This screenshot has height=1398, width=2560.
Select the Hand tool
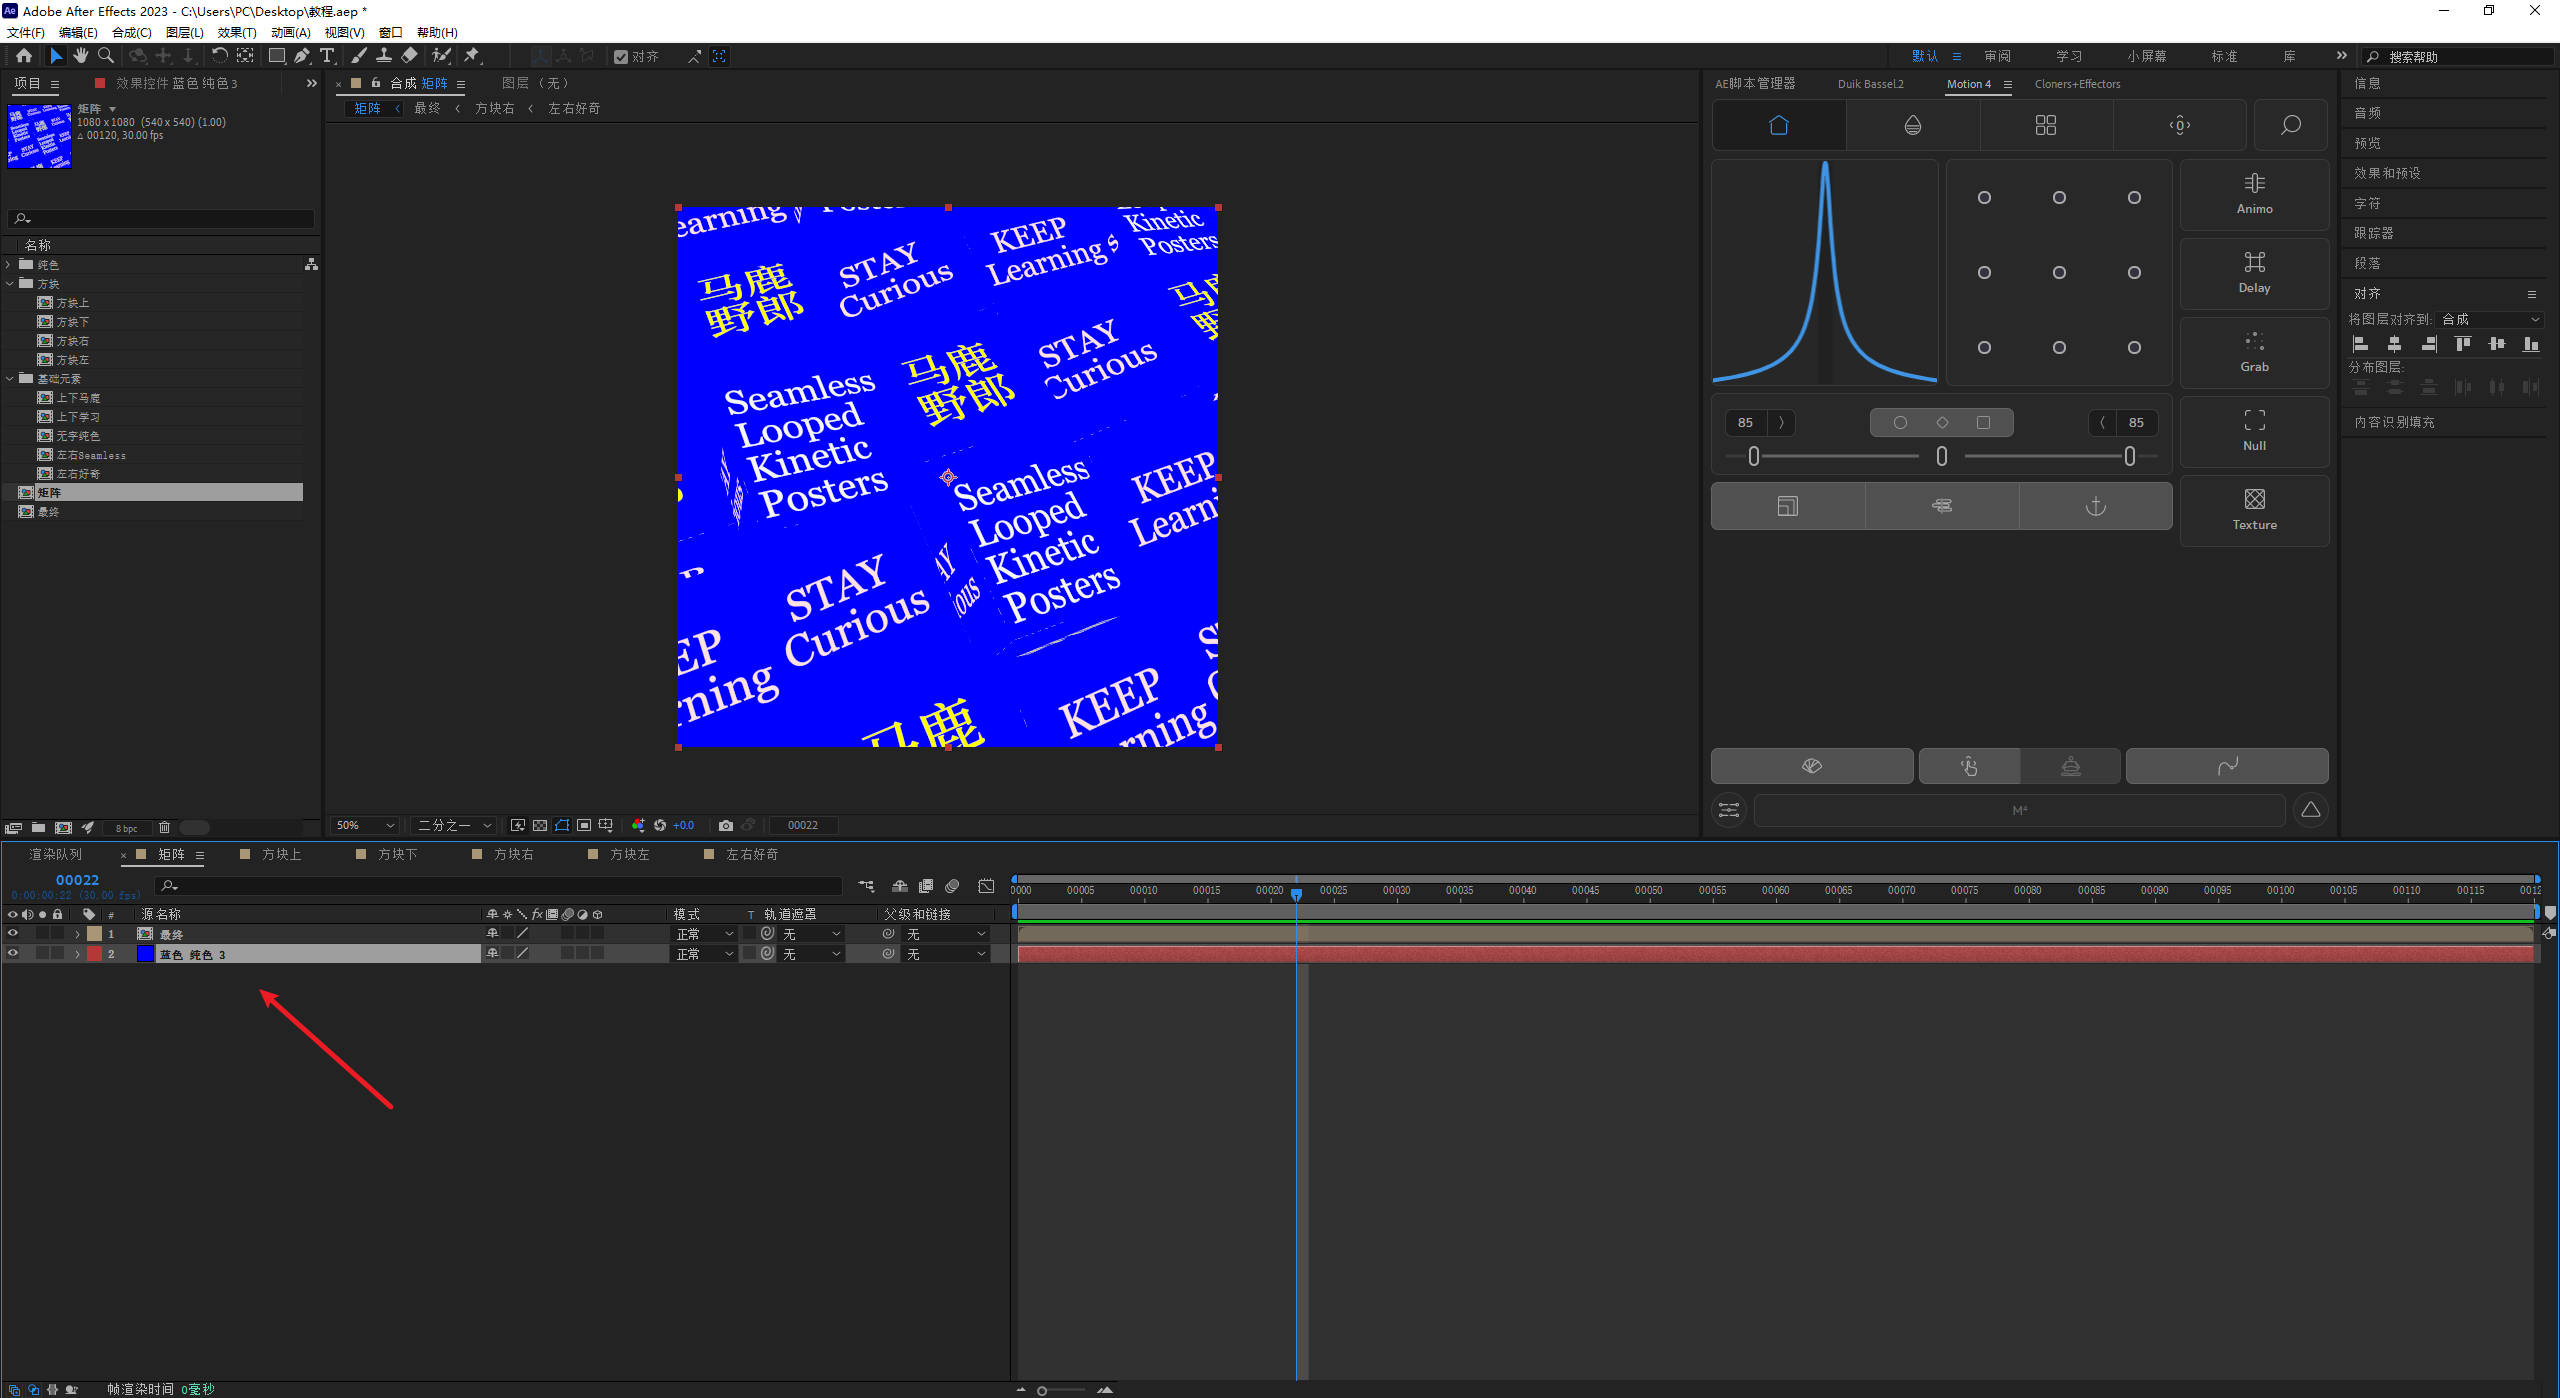pyautogui.click(x=81, y=56)
